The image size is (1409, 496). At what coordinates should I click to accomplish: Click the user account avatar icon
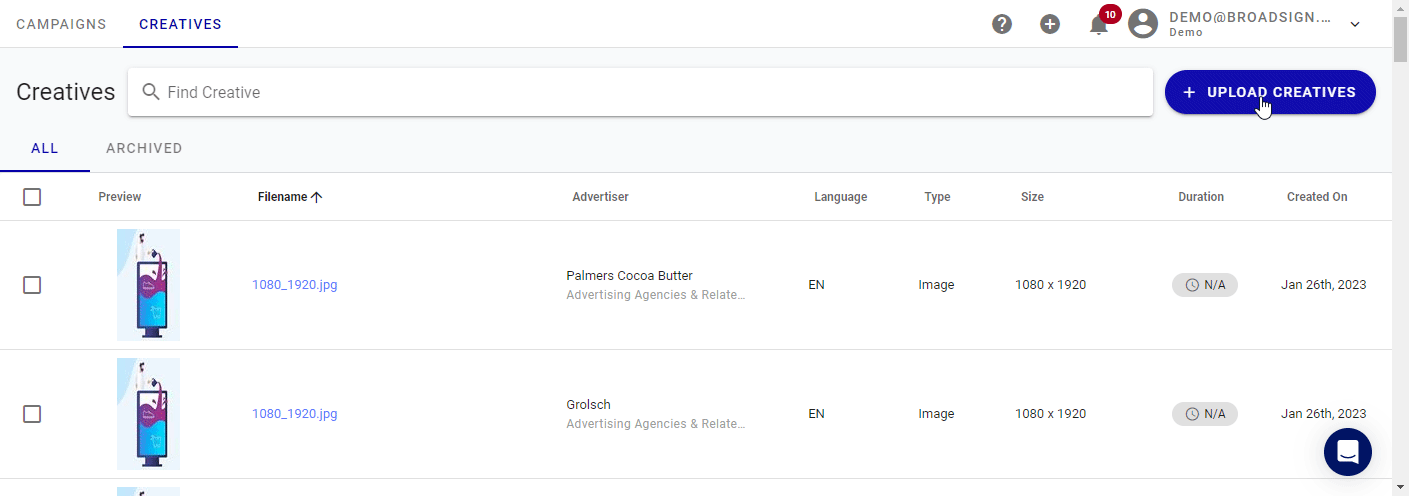(1143, 24)
